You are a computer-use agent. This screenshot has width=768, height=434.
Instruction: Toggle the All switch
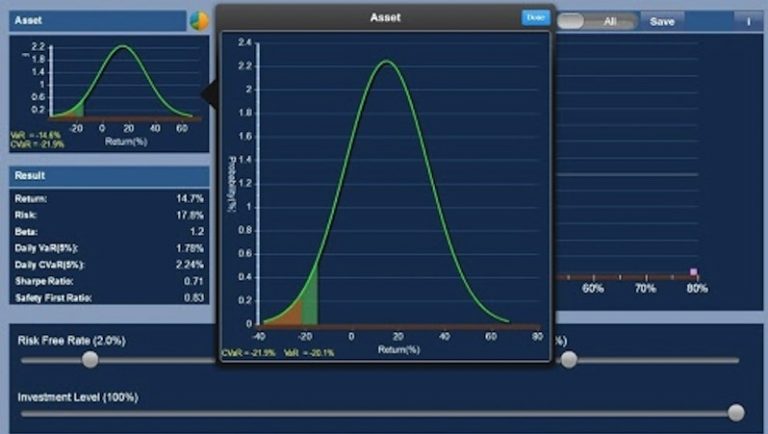tap(596, 21)
